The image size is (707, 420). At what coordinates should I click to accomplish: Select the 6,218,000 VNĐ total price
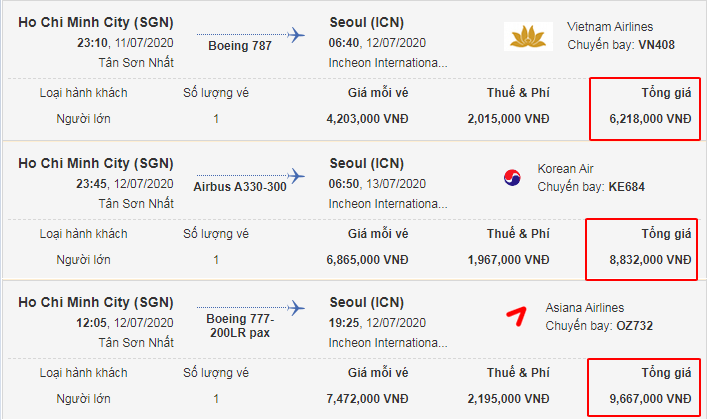650,118
